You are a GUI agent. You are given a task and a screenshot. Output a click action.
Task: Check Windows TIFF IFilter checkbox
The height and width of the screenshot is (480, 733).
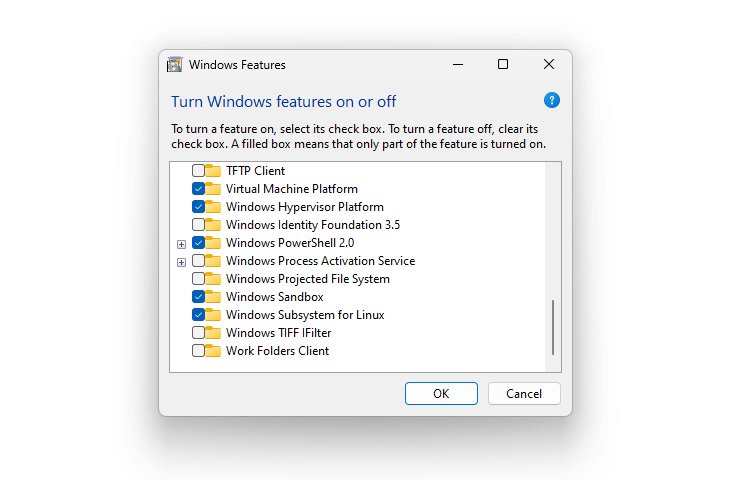pos(198,333)
